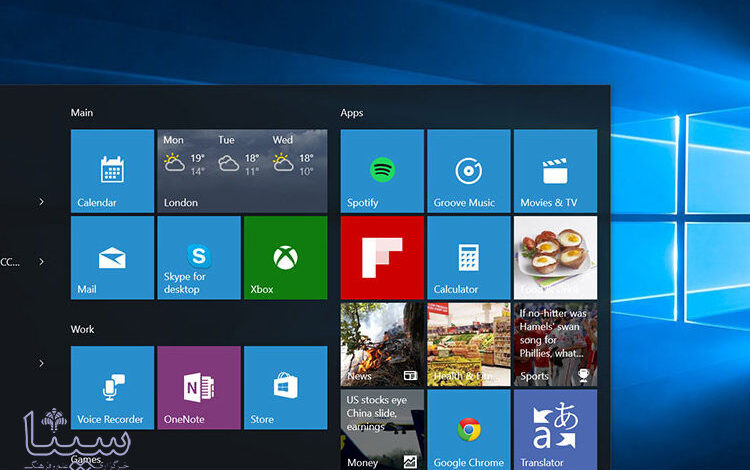
Task: Open OneNote tile in Work group
Action: (199, 388)
